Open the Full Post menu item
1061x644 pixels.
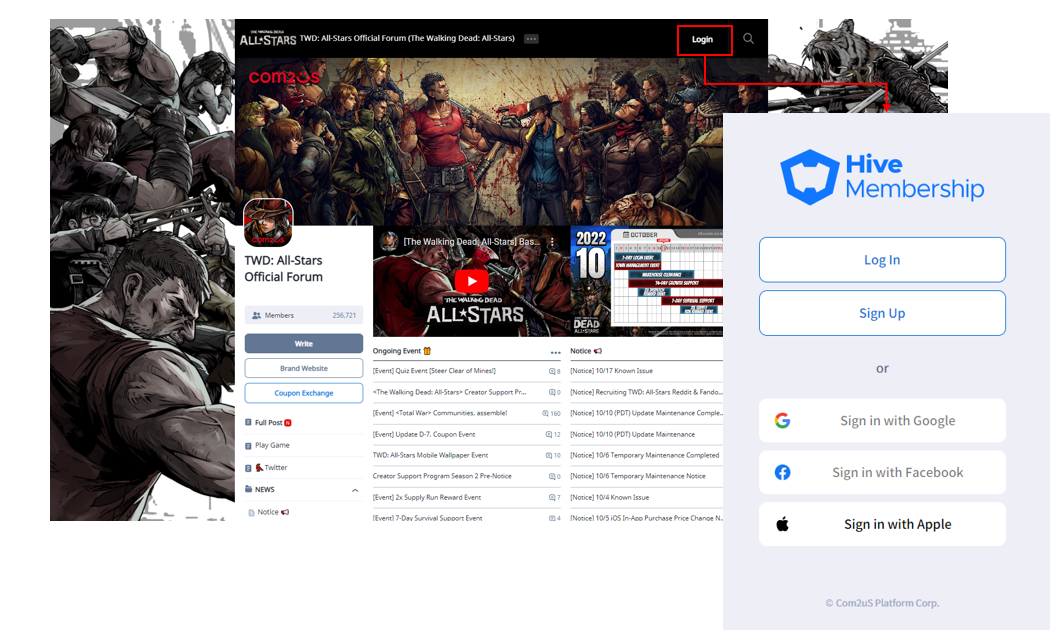(x=269, y=423)
